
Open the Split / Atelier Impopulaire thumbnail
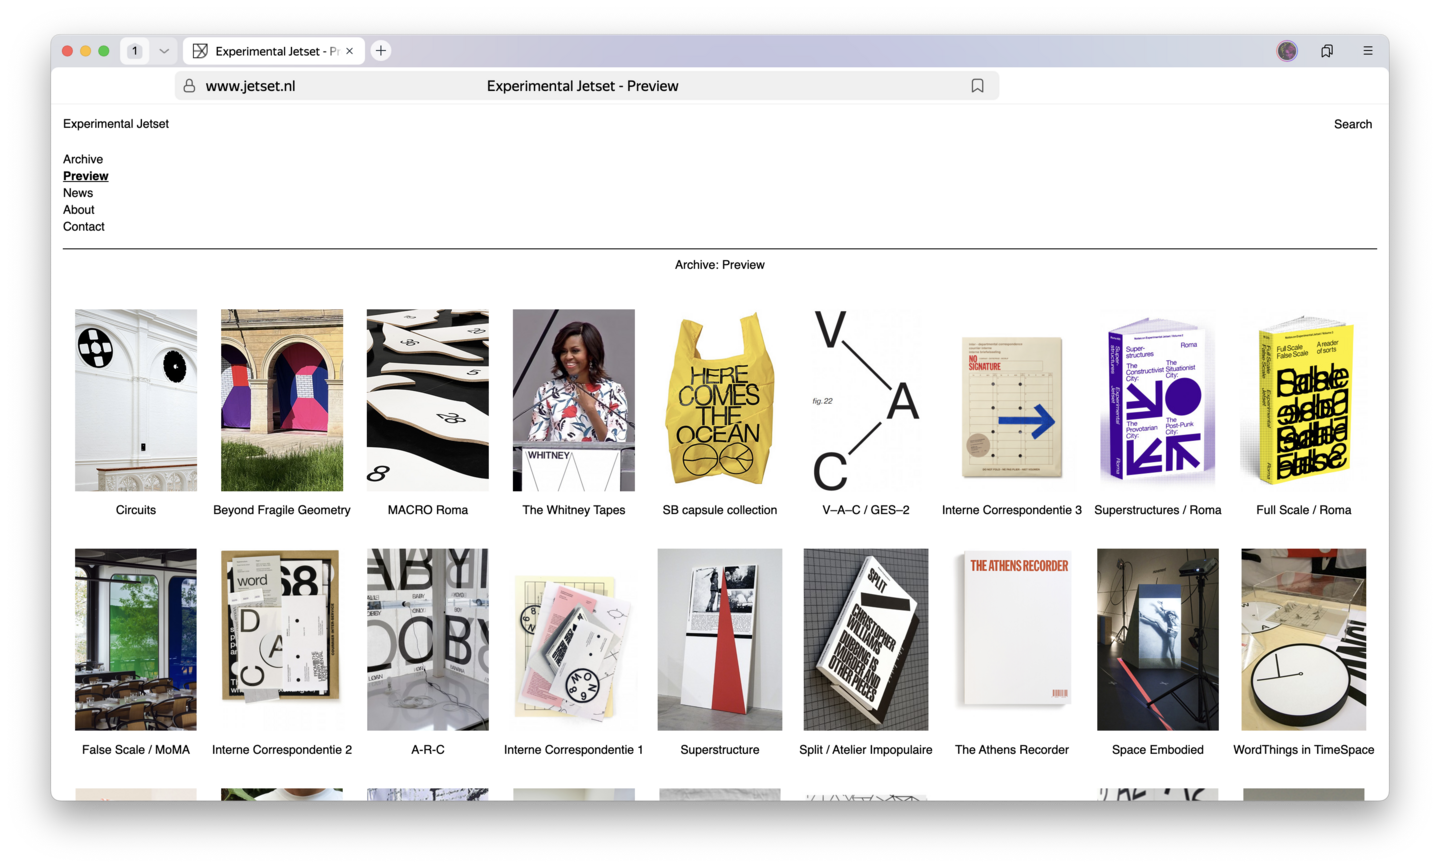point(866,639)
